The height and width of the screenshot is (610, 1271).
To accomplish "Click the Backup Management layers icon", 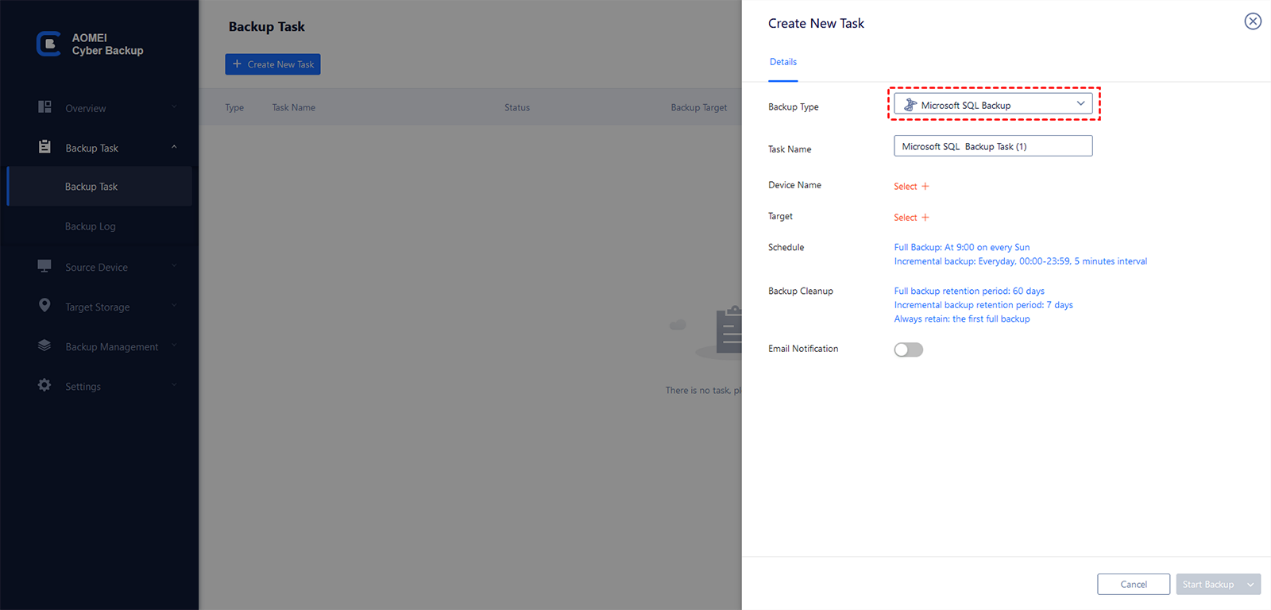I will pos(45,346).
